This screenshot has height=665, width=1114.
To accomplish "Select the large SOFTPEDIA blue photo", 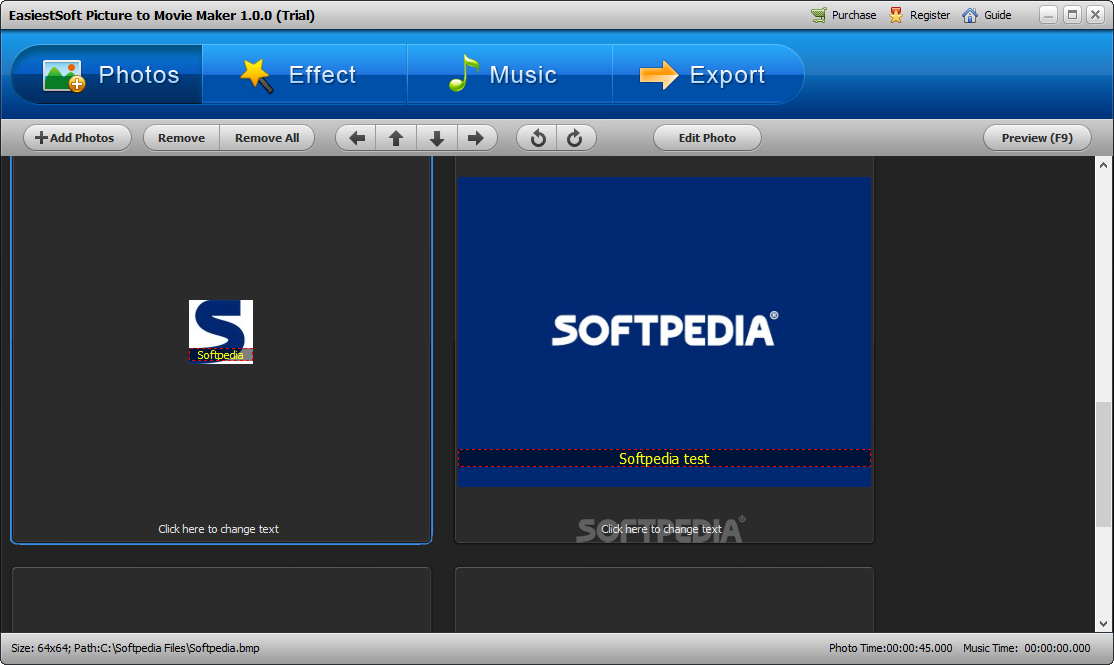I will pos(664,332).
